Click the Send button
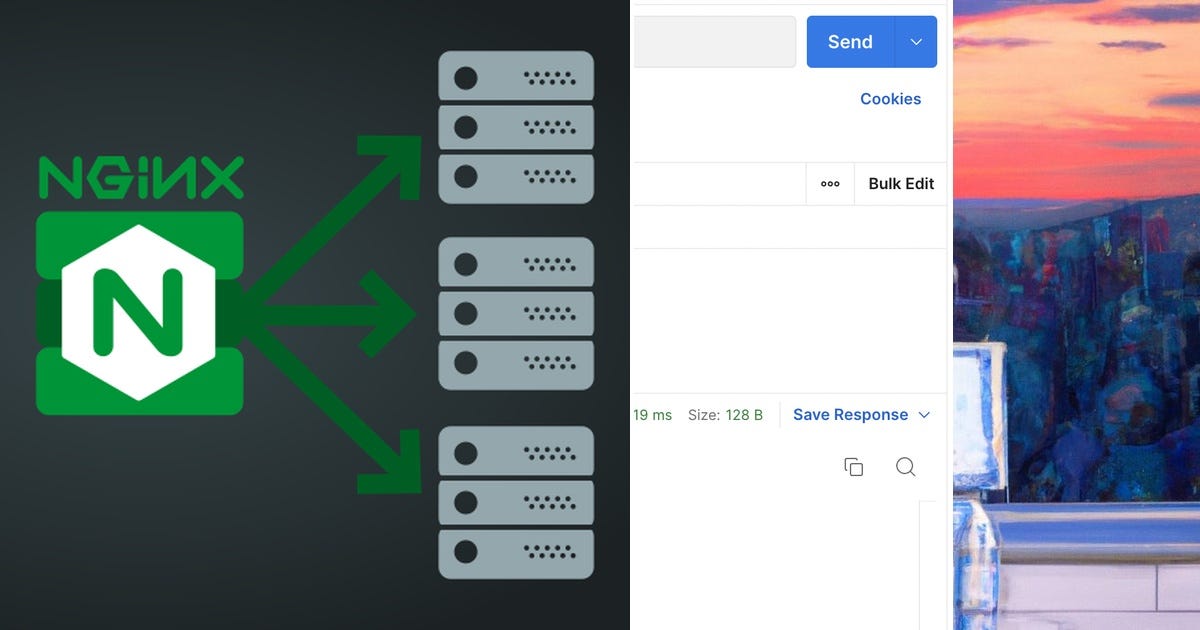 (x=848, y=41)
